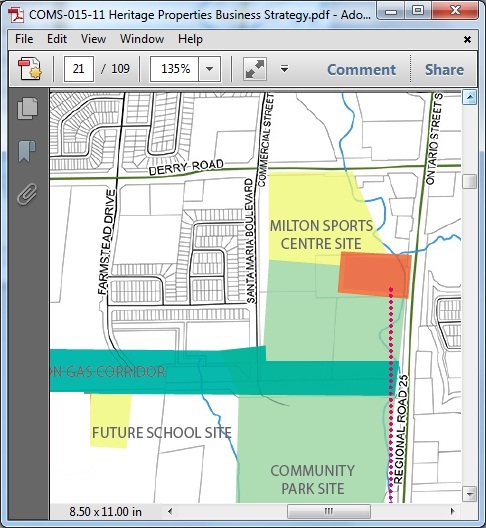Click the vertical scrollbar thumb
Image resolution: width=486 pixels, height=528 pixels.
[469, 182]
